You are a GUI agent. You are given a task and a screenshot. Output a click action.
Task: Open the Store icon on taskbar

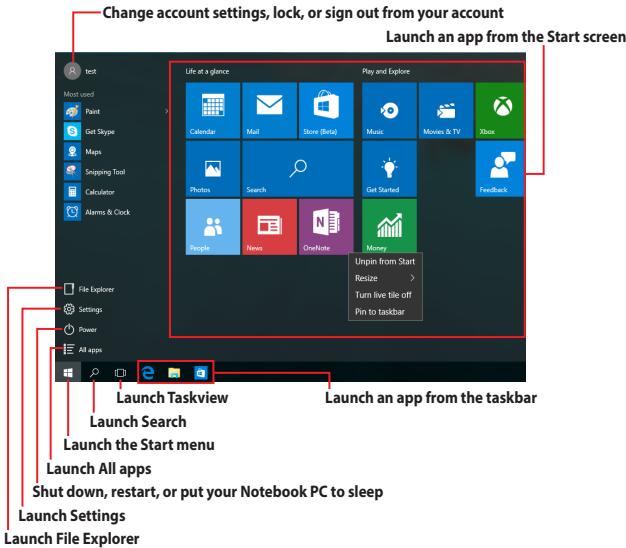tap(200, 372)
